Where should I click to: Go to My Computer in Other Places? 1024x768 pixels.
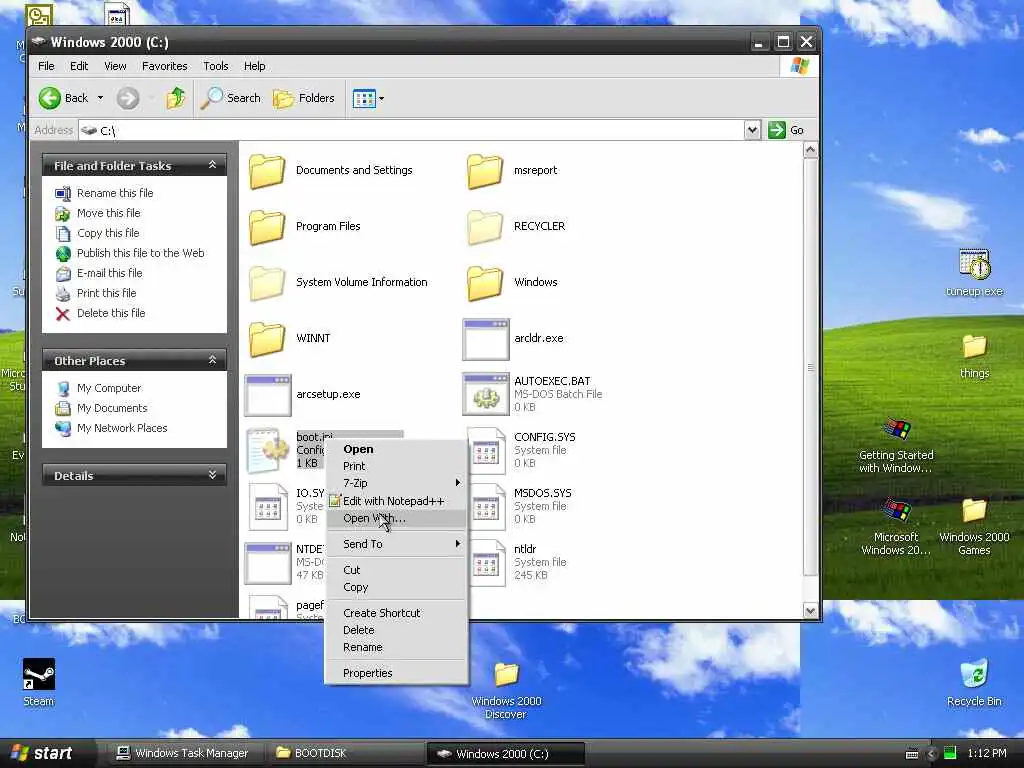pos(108,388)
